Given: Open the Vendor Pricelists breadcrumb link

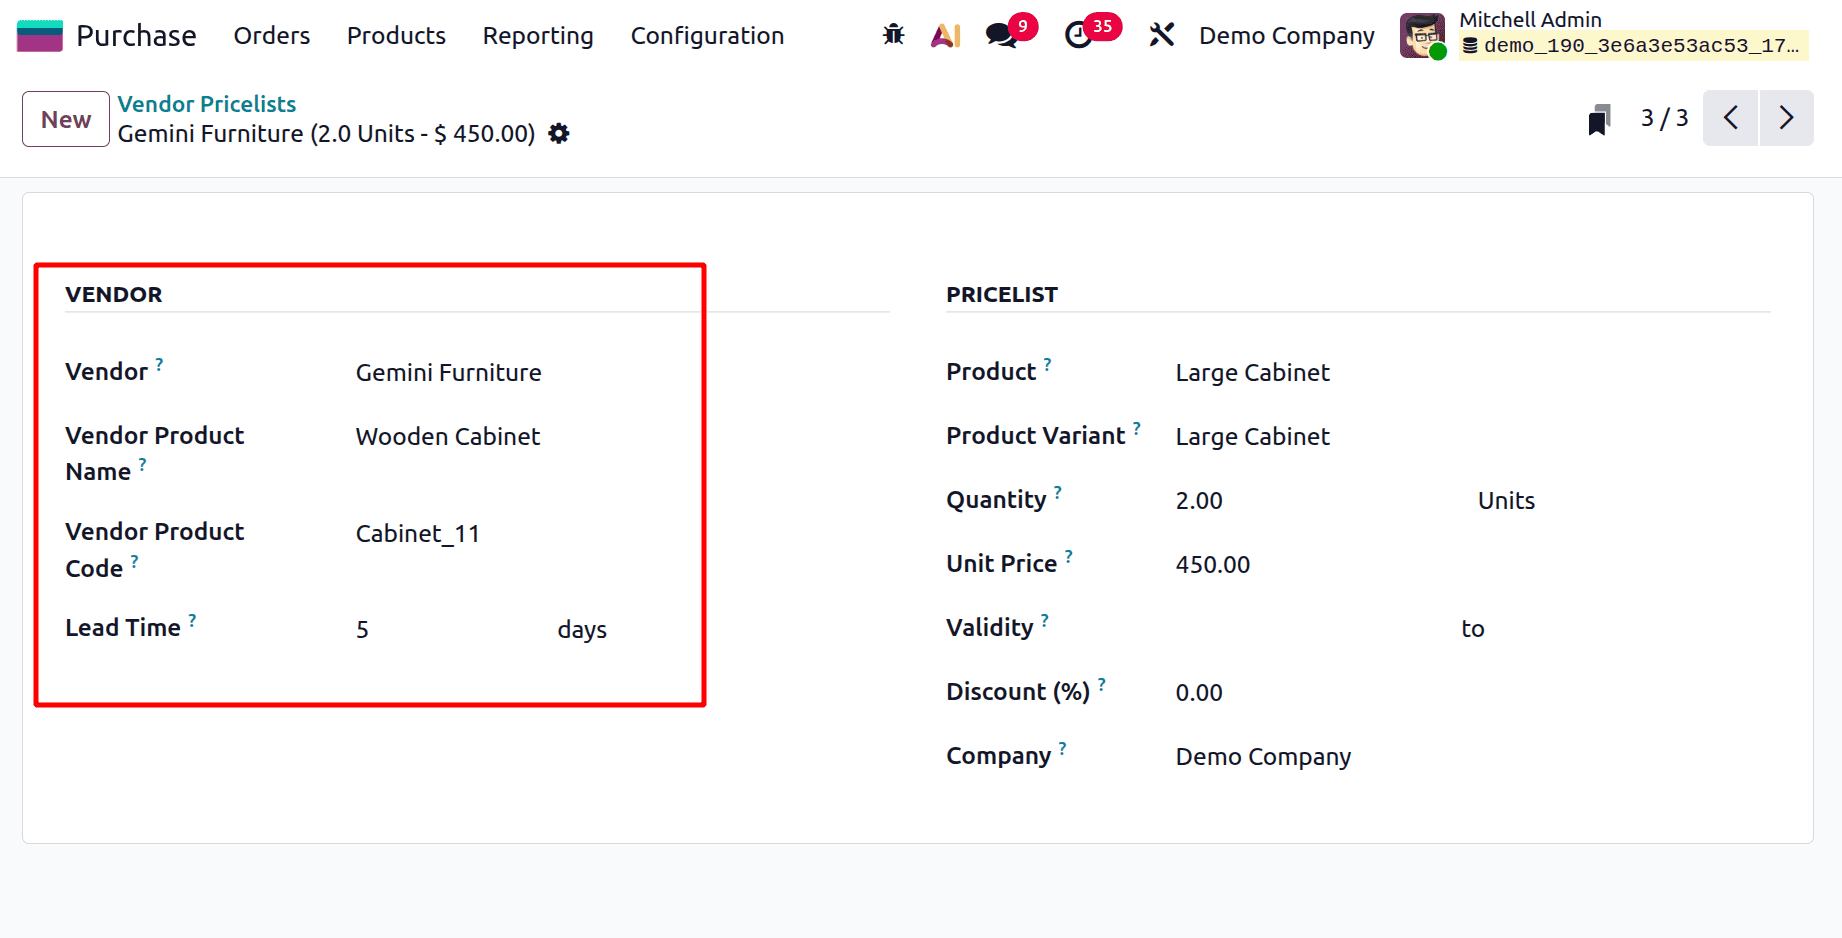Looking at the screenshot, I should pyautogui.click(x=206, y=103).
